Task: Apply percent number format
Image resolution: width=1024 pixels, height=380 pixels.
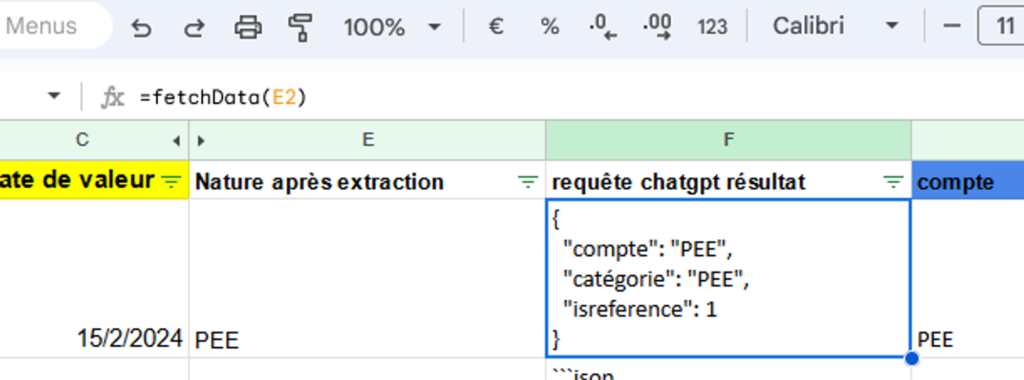Action: pyautogui.click(x=550, y=27)
